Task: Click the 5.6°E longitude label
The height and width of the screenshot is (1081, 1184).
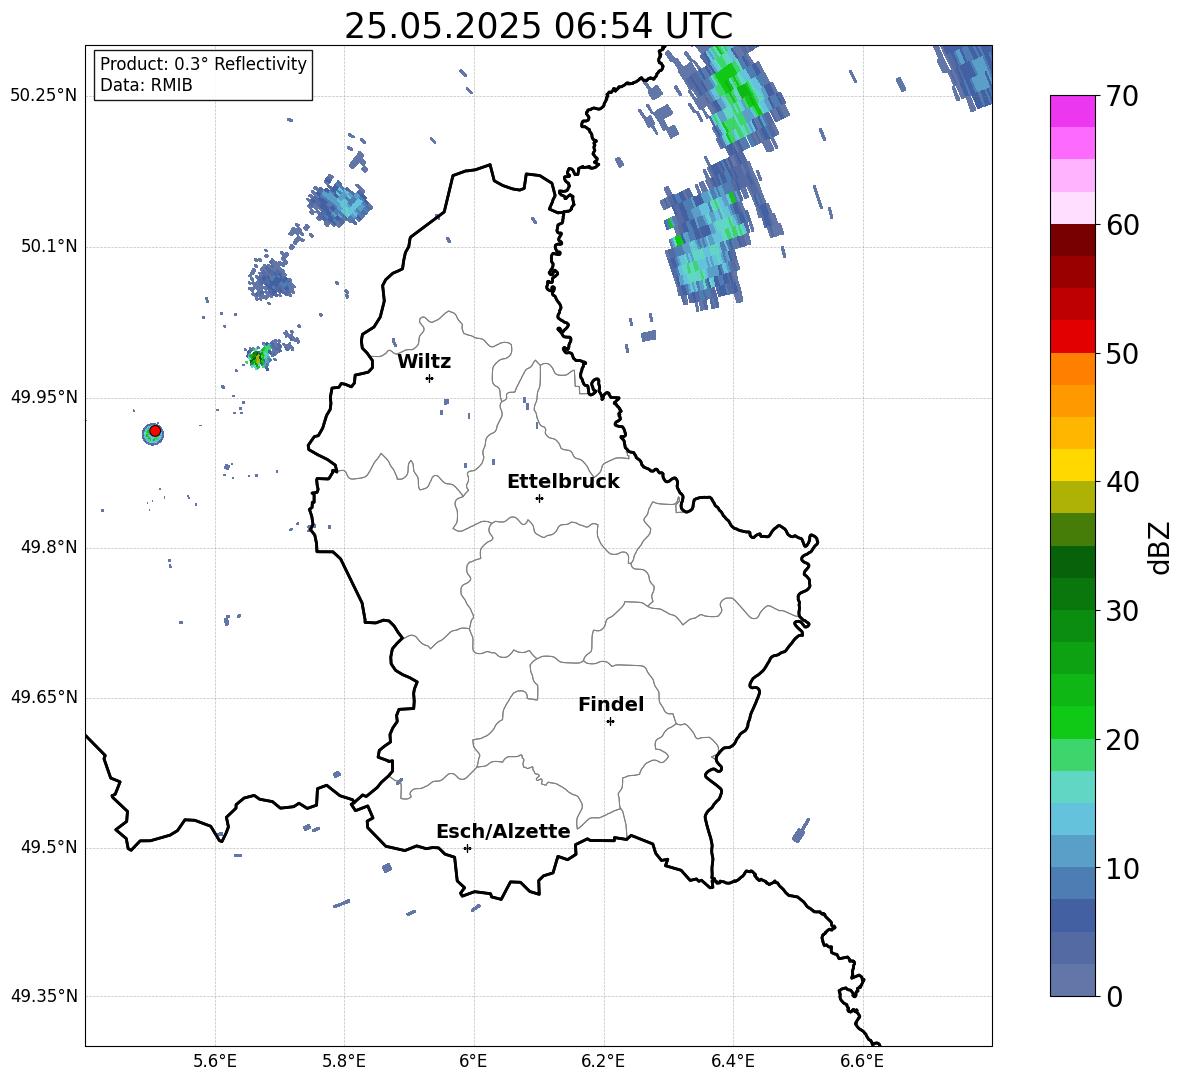Action: coord(215,1062)
